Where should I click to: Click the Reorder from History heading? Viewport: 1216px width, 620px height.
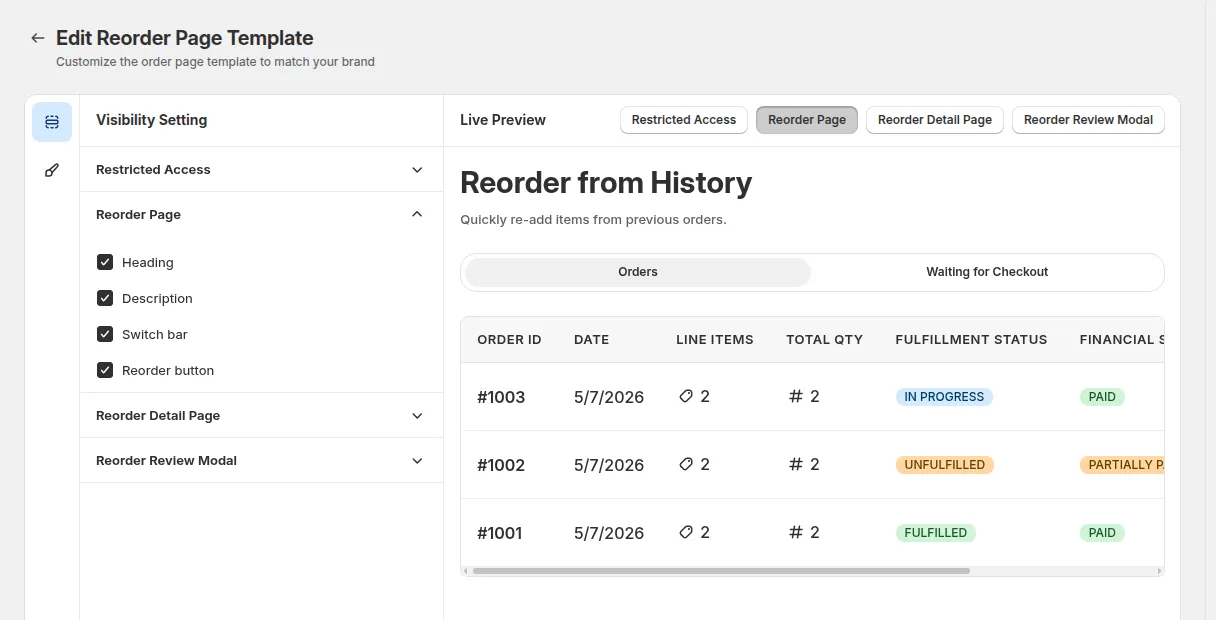pyautogui.click(x=606, y=183)
